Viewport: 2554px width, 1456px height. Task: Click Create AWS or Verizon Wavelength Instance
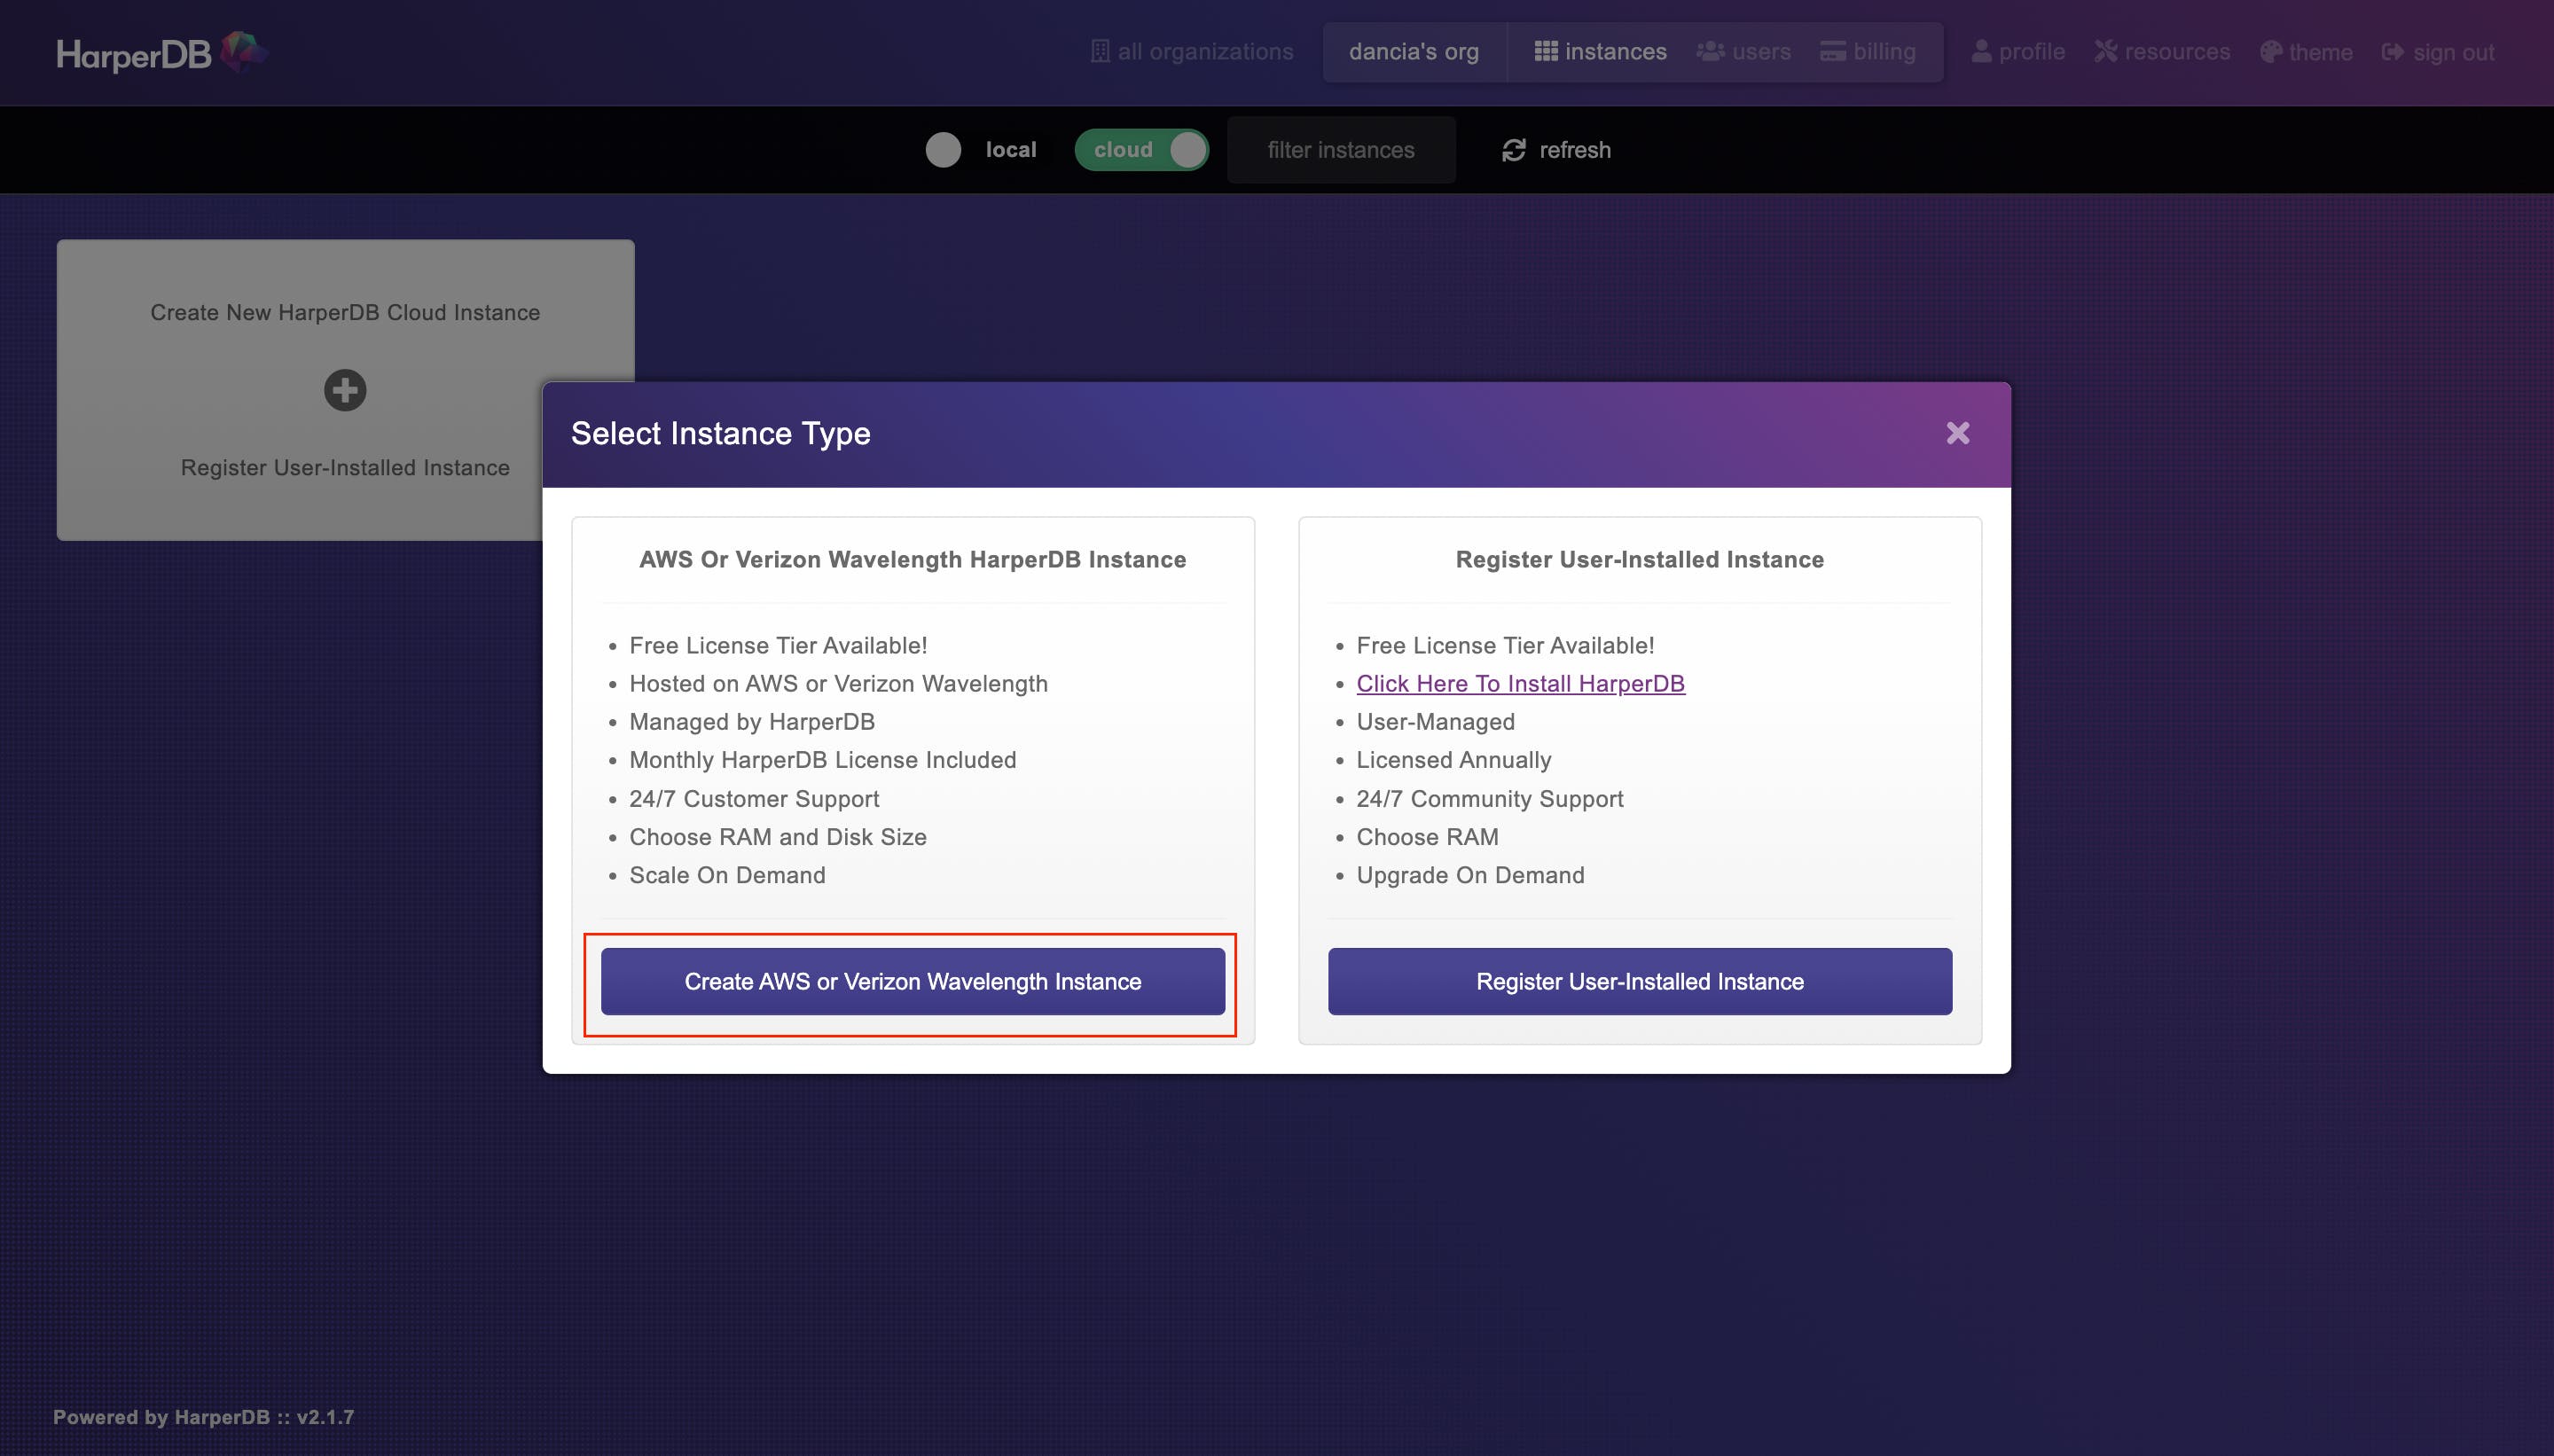(x=912, y=981)
